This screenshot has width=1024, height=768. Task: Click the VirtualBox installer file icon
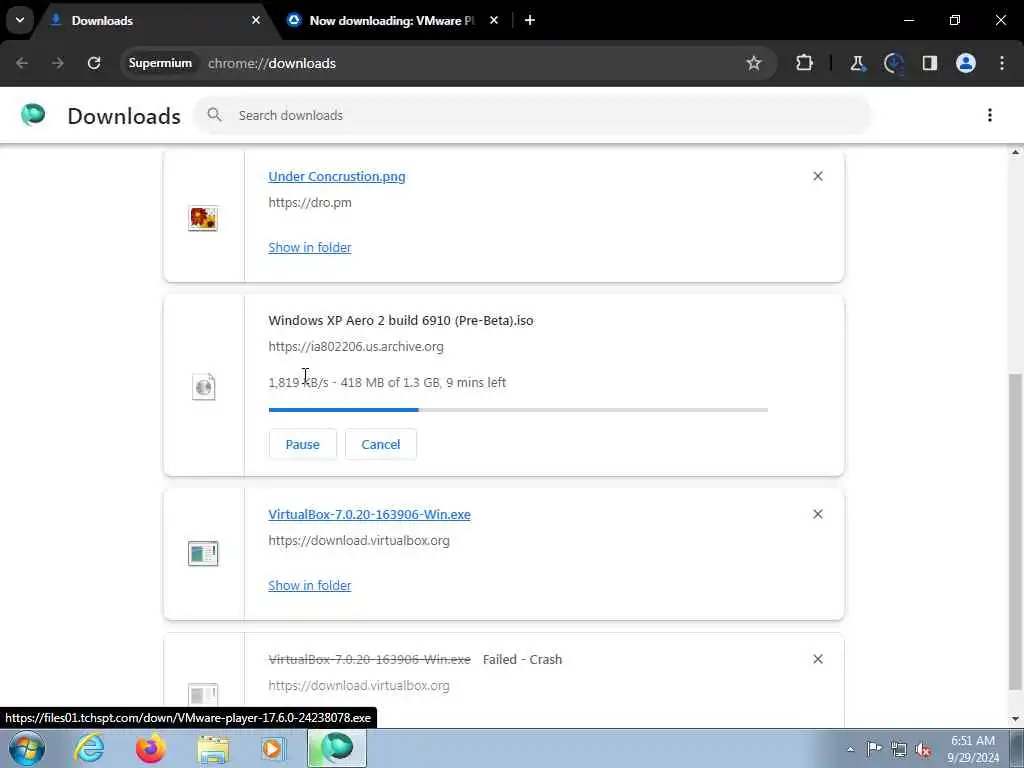[x=203, y=553]
